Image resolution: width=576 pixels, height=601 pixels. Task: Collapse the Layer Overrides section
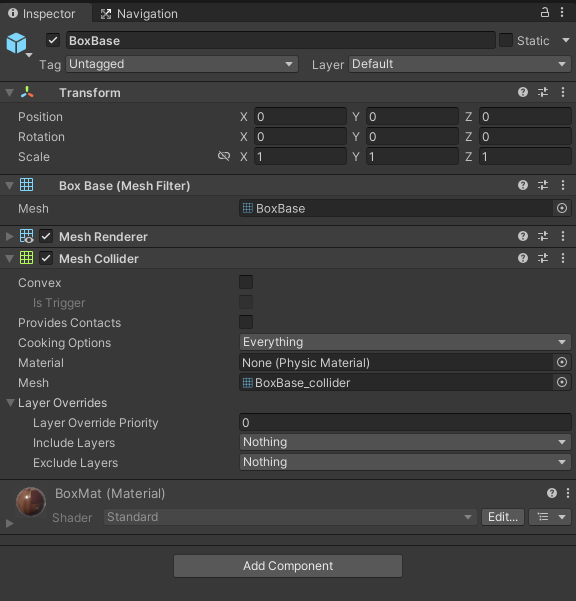point(10,402)
